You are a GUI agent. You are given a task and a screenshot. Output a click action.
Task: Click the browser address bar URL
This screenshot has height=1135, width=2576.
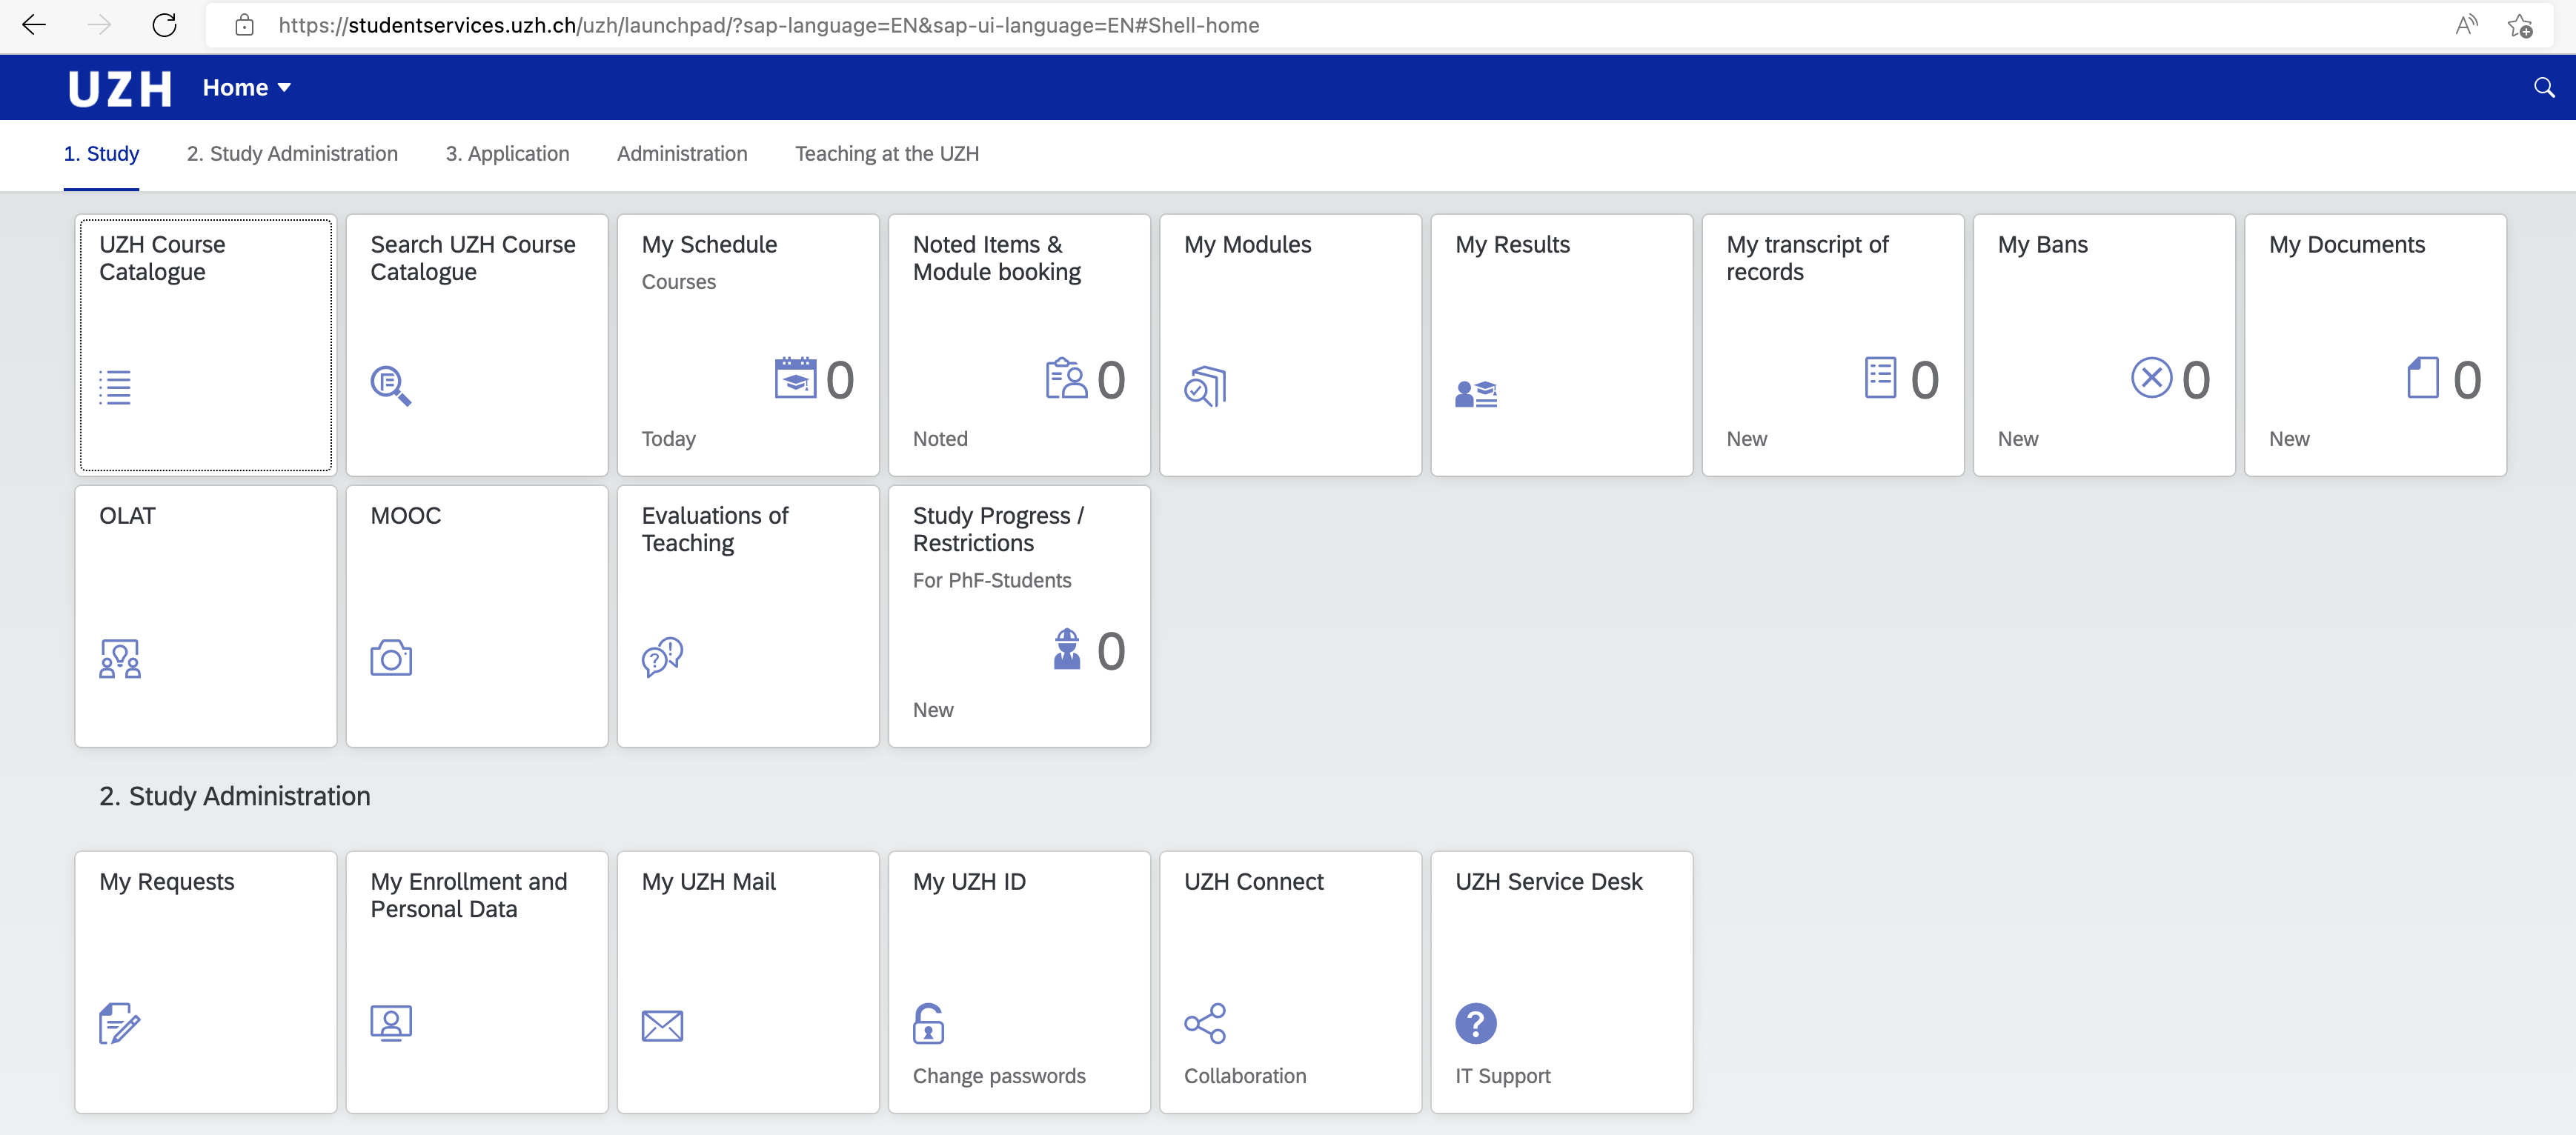[x=768, y=26]
